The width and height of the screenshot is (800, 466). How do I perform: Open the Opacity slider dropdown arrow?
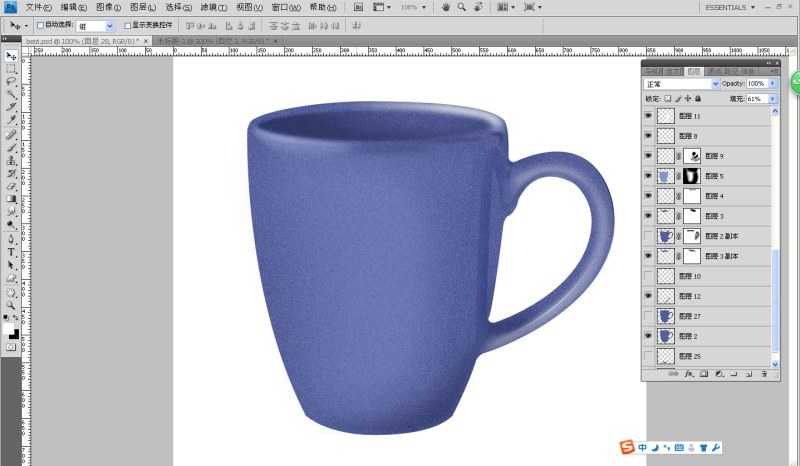(773, 84)
